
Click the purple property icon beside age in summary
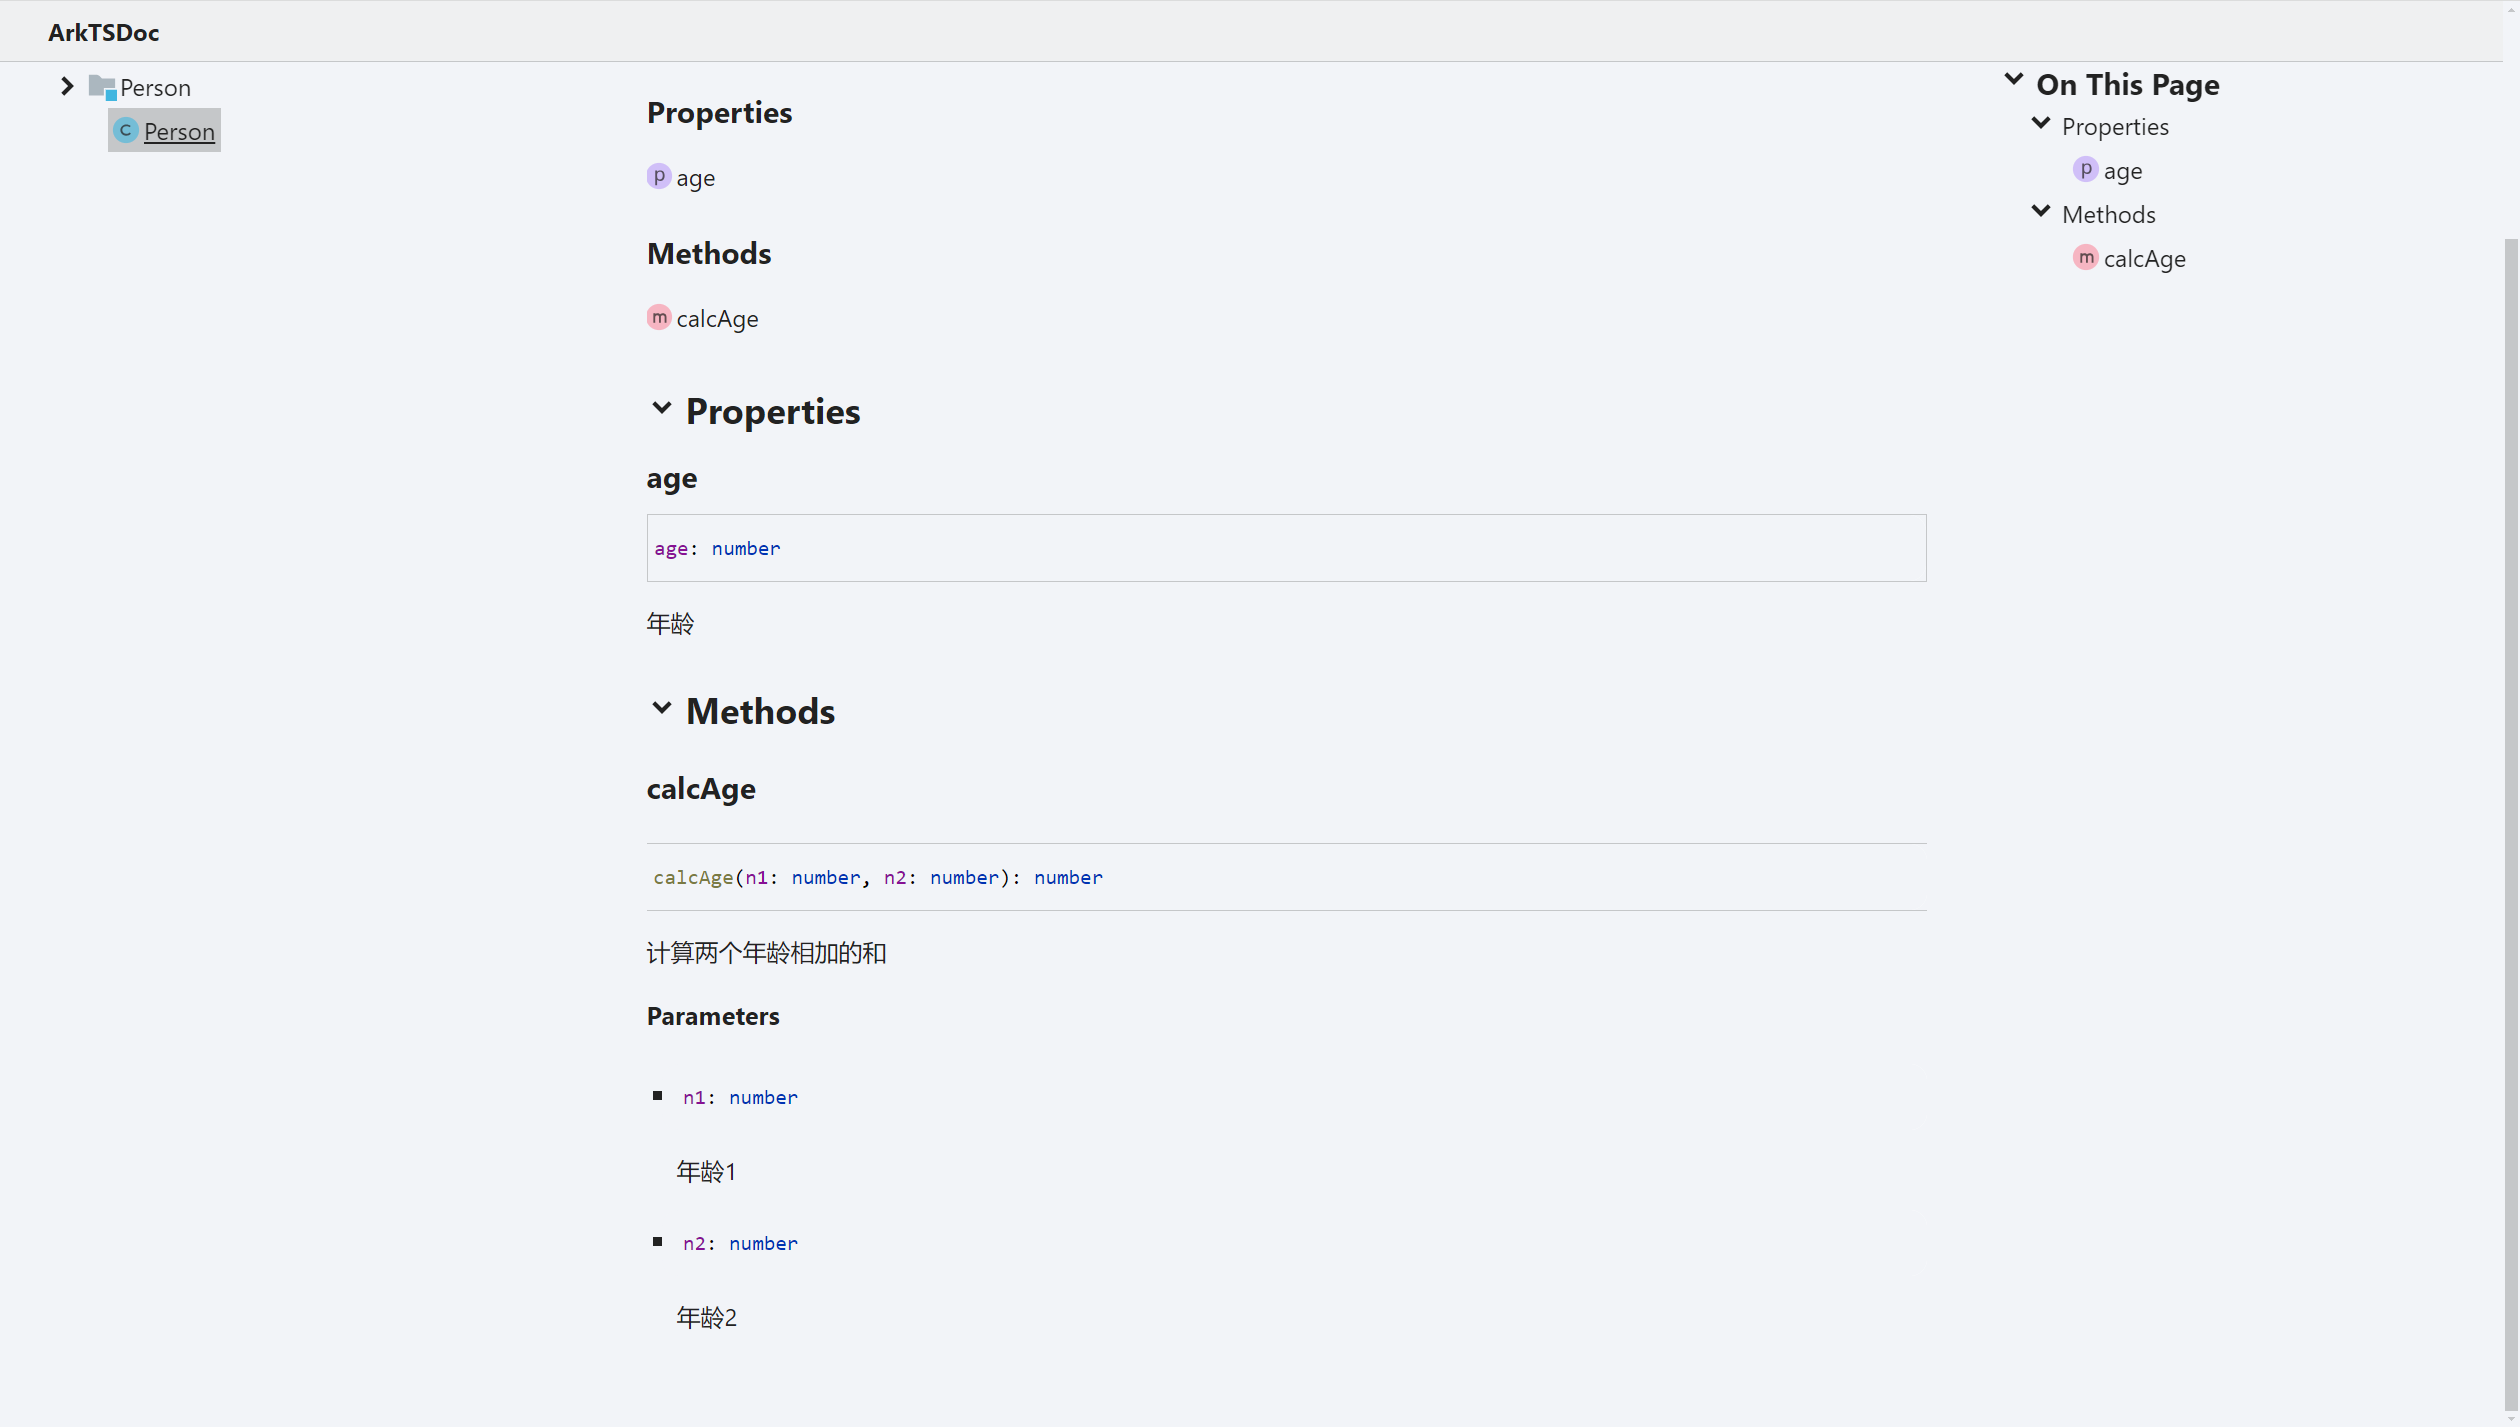[659, 177]
